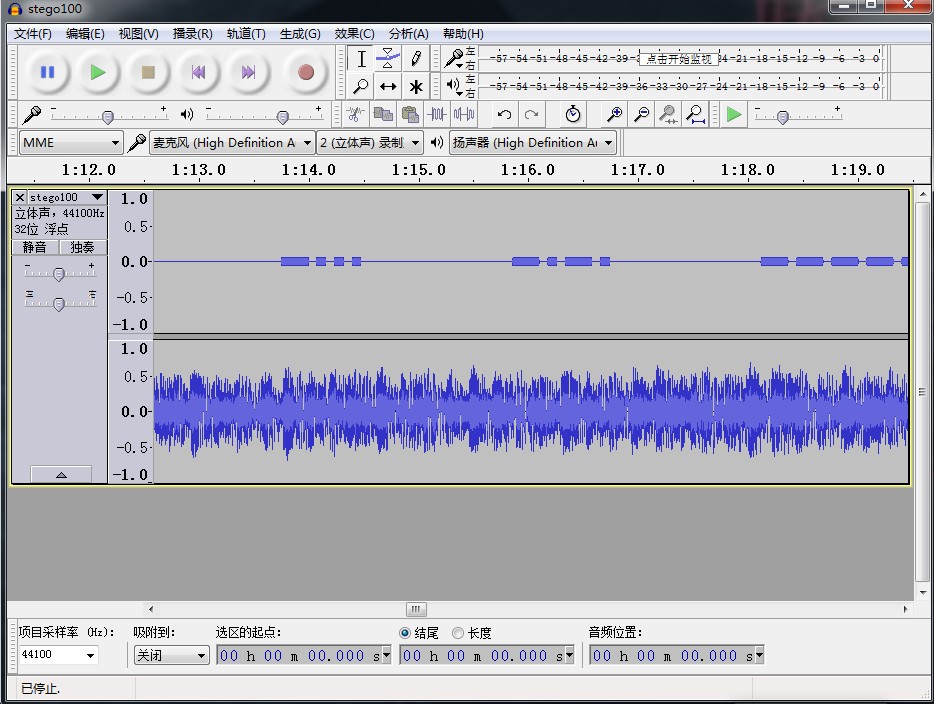Click the track pan slider handle
This screenshot has width=934, height=704.
(x=58, y=304)
